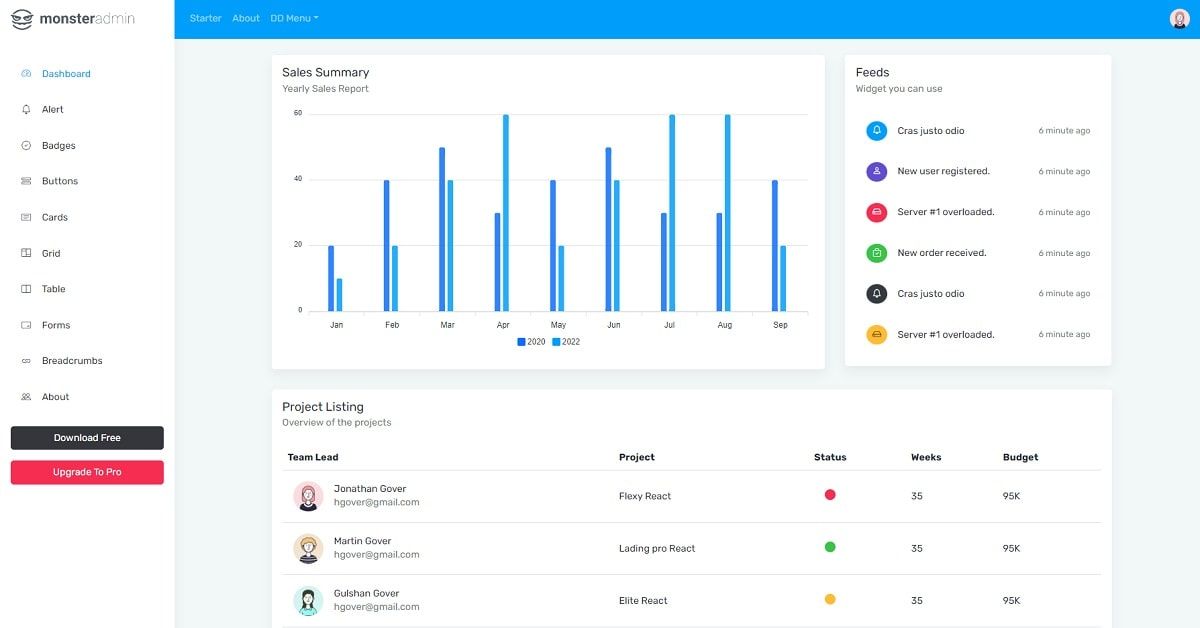Open the DD Menu dropdown
The width and height of the screenshot is (1200, 628).
(293, 17)
